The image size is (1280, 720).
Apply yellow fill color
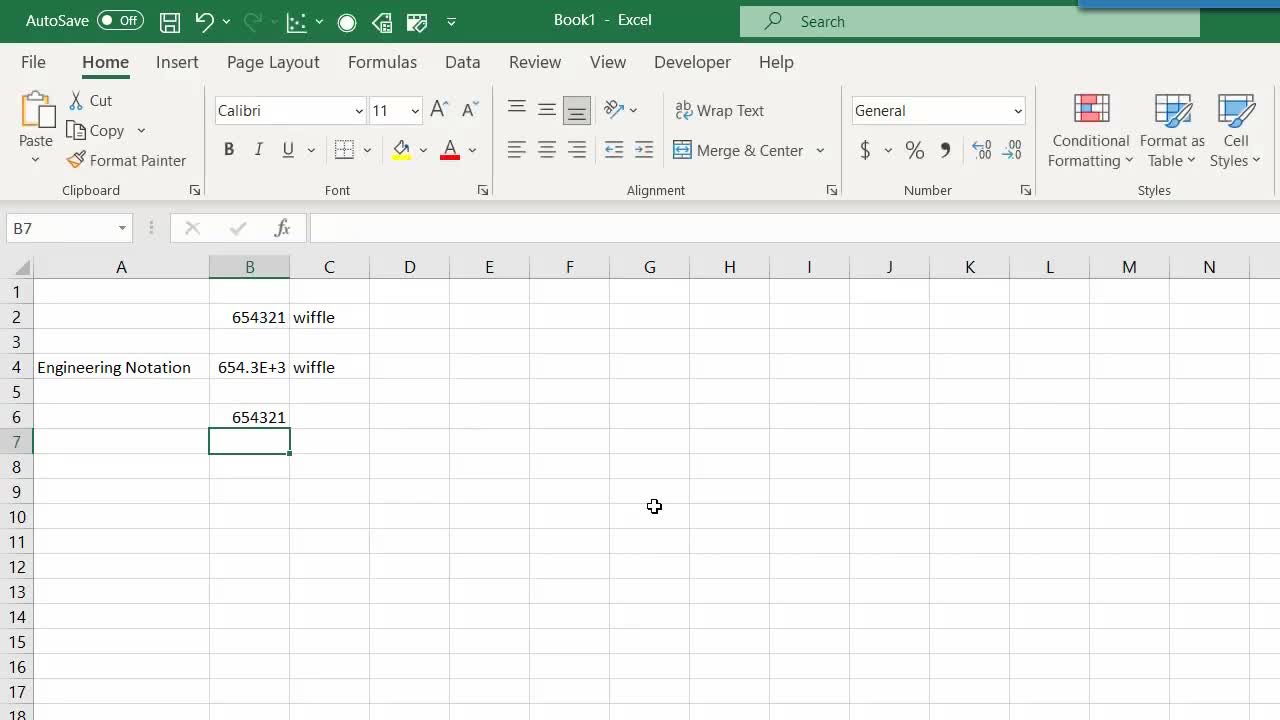pyautogui.click(x=401, y=150)
